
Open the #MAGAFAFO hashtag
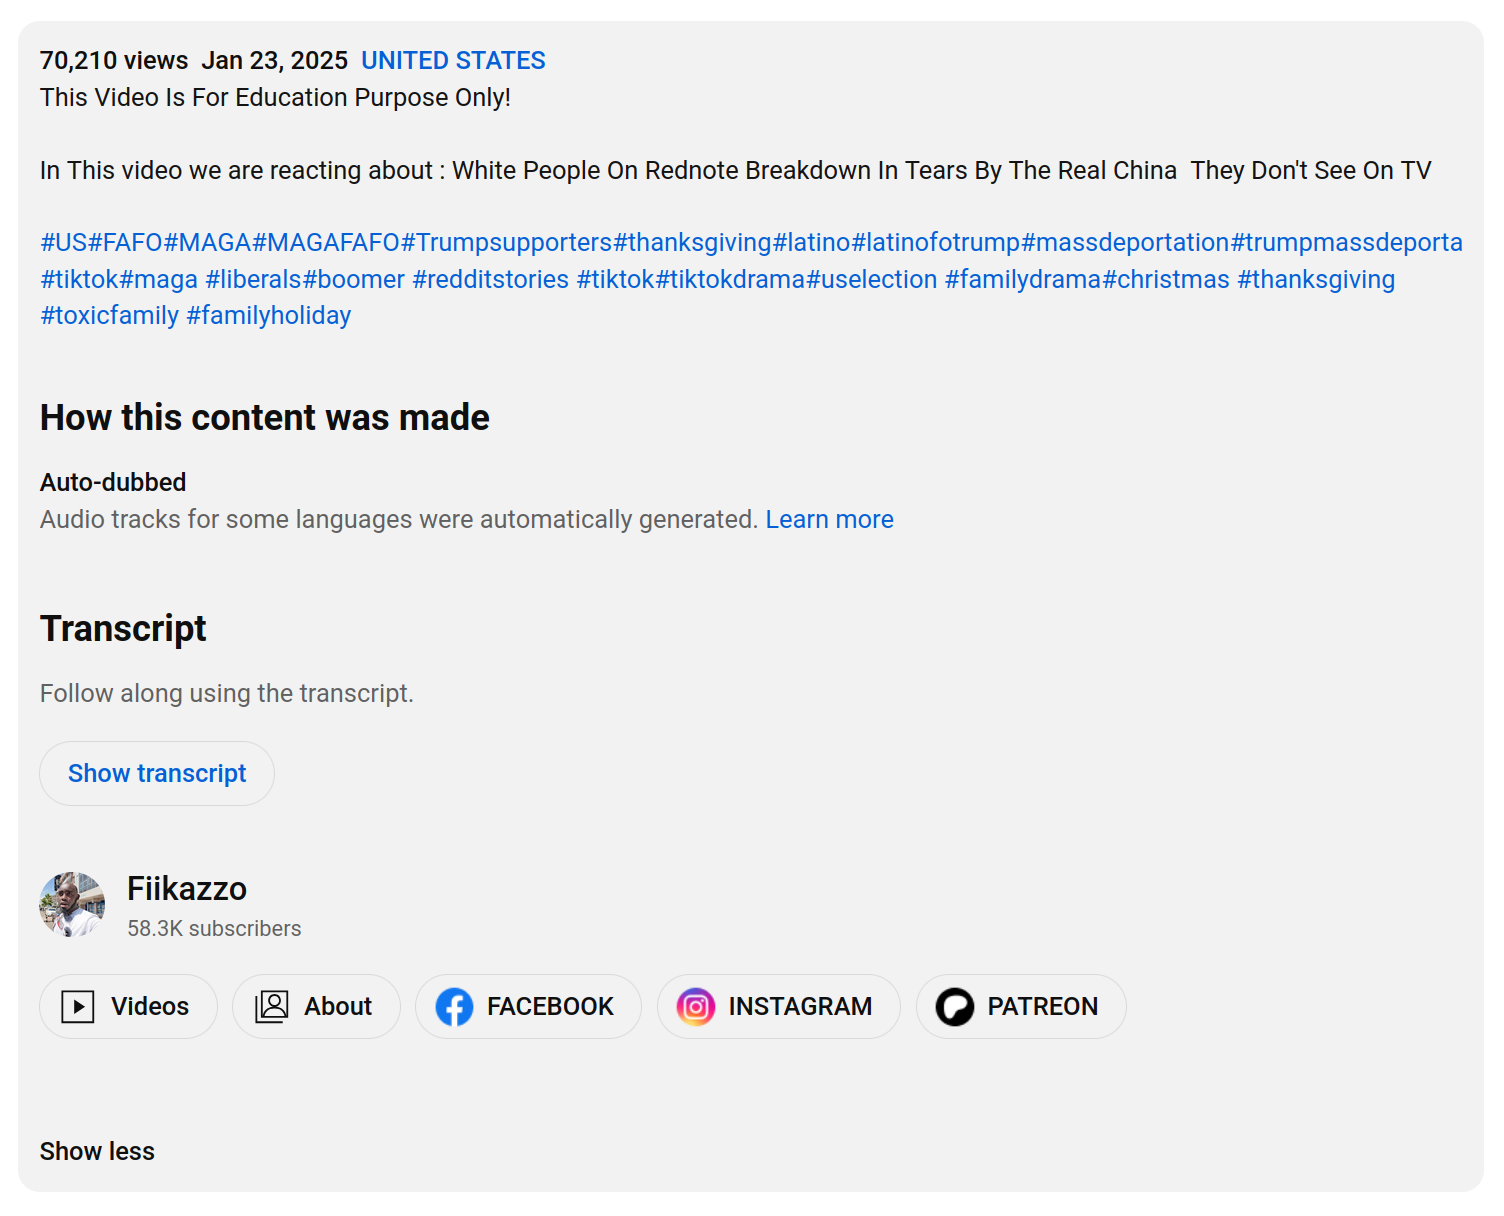(326, 243)
